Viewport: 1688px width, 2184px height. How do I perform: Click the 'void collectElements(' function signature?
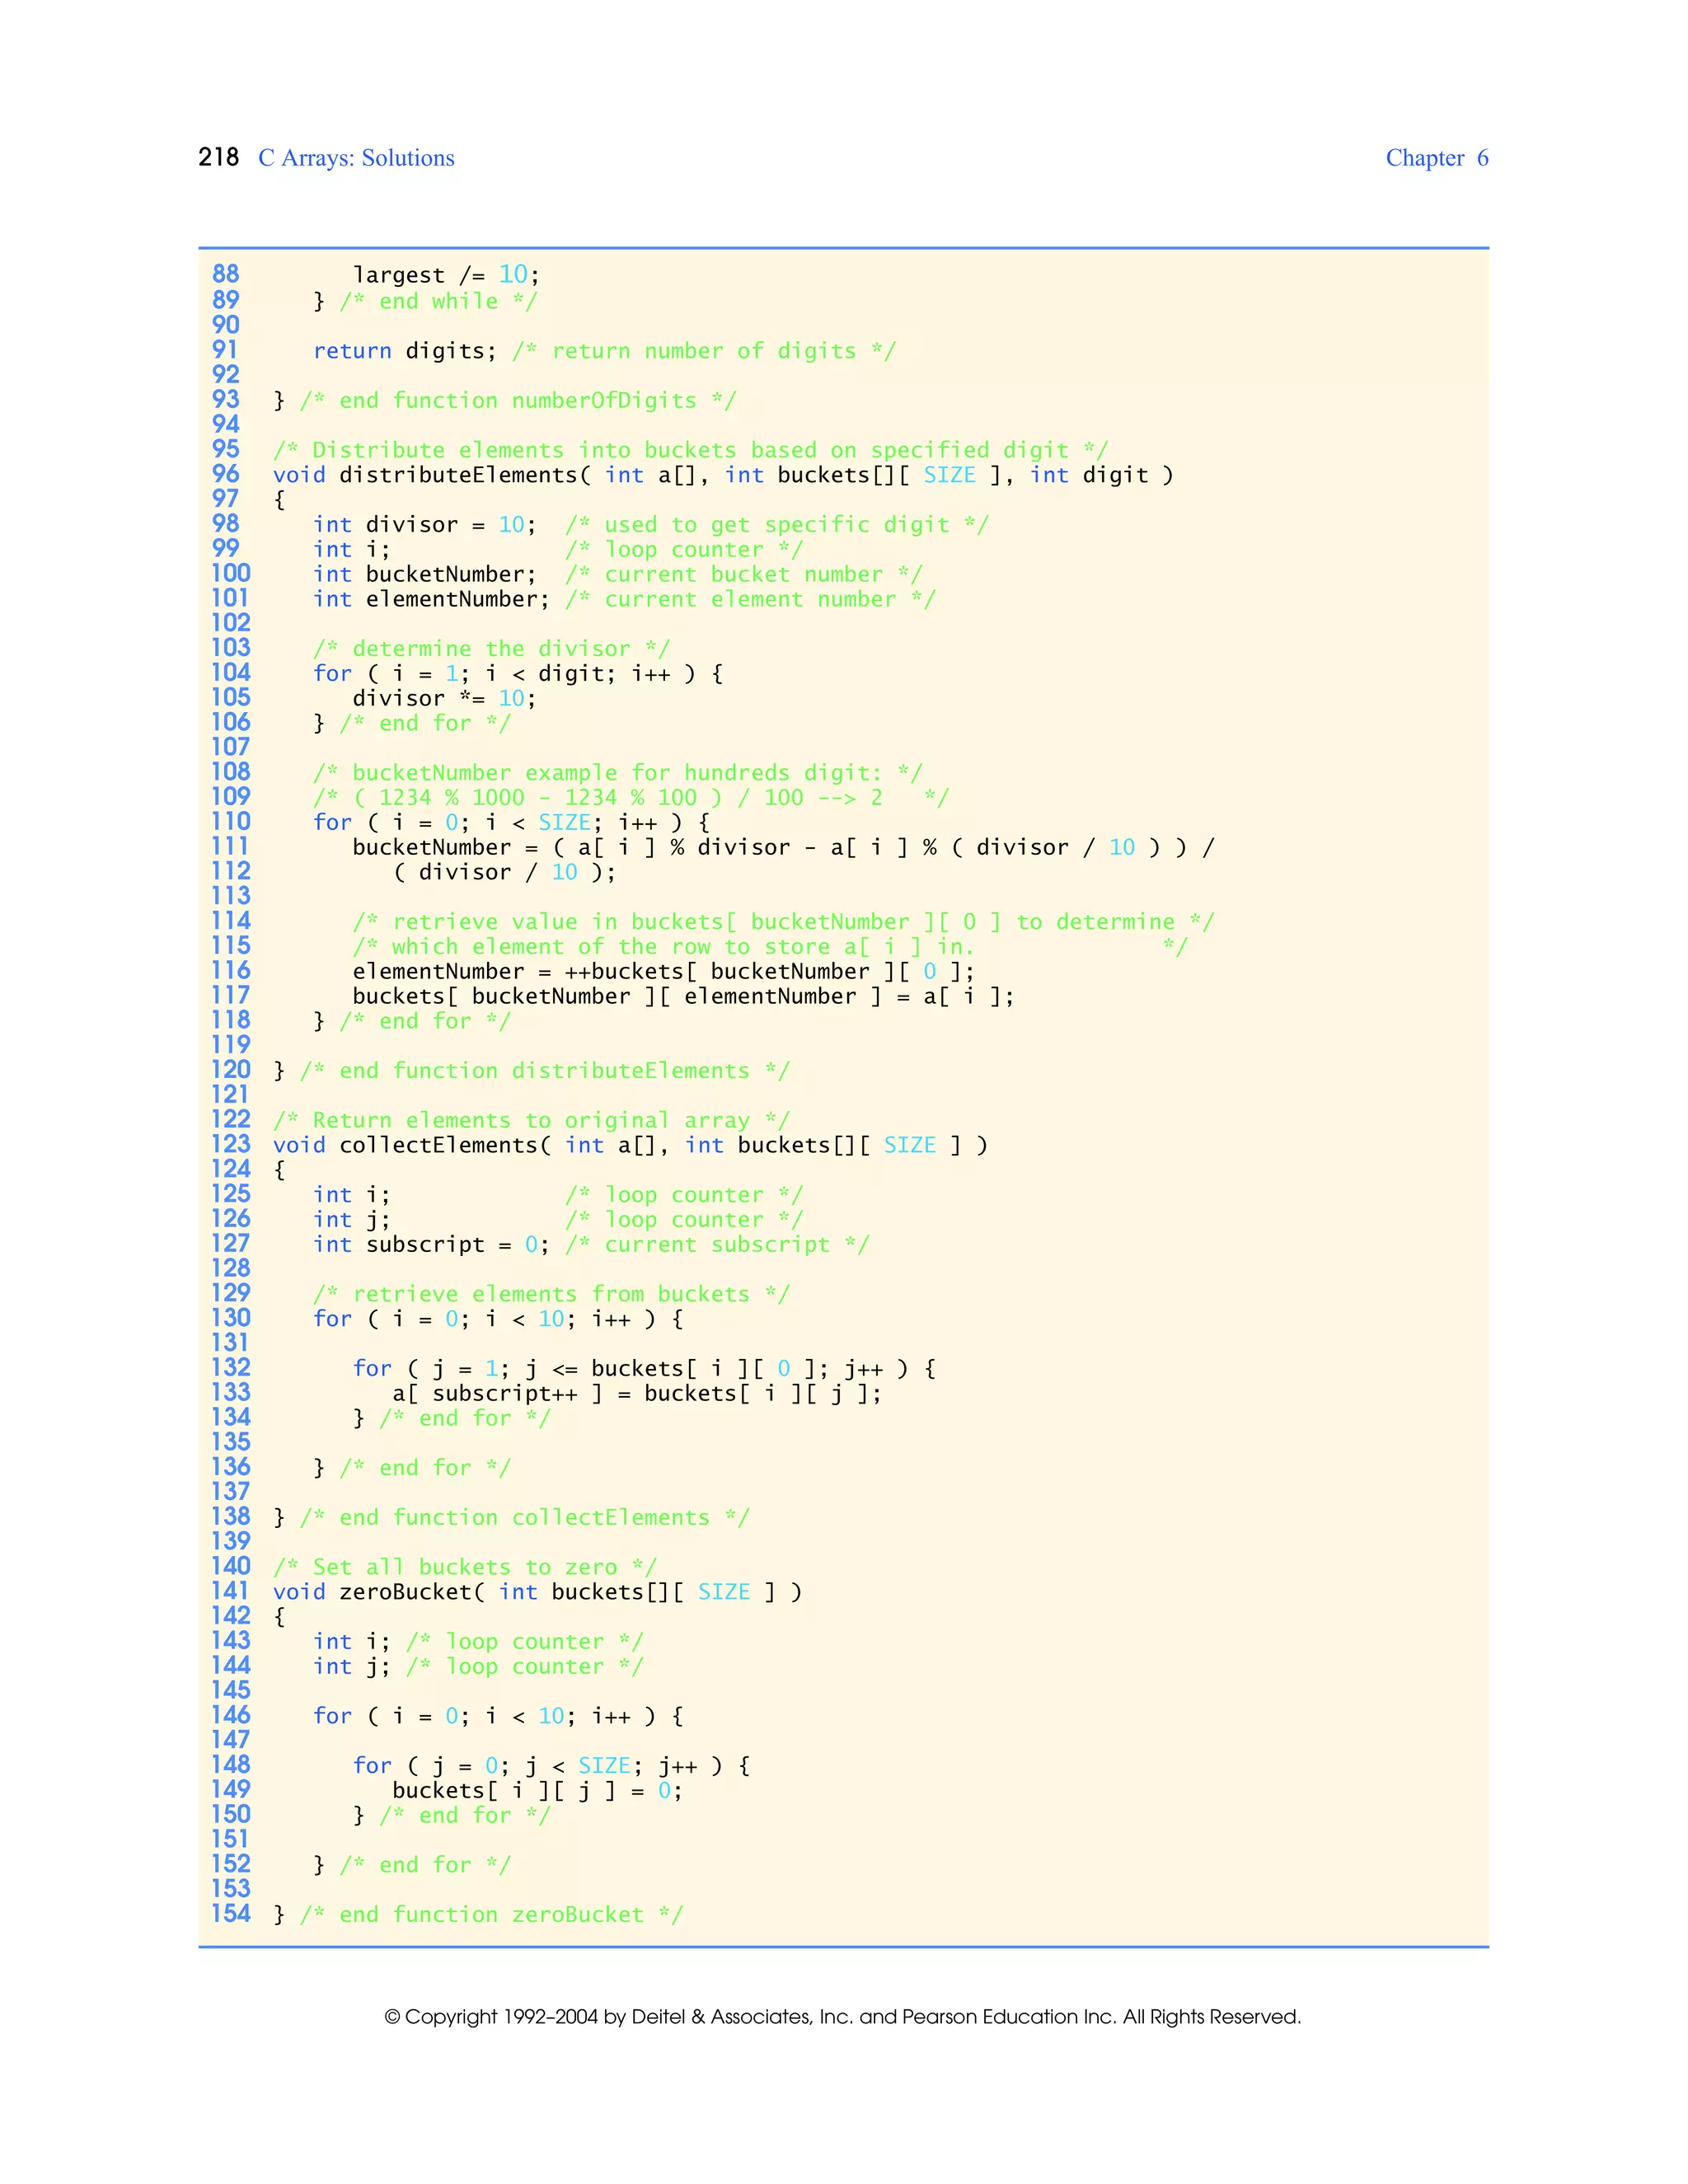630,1145
